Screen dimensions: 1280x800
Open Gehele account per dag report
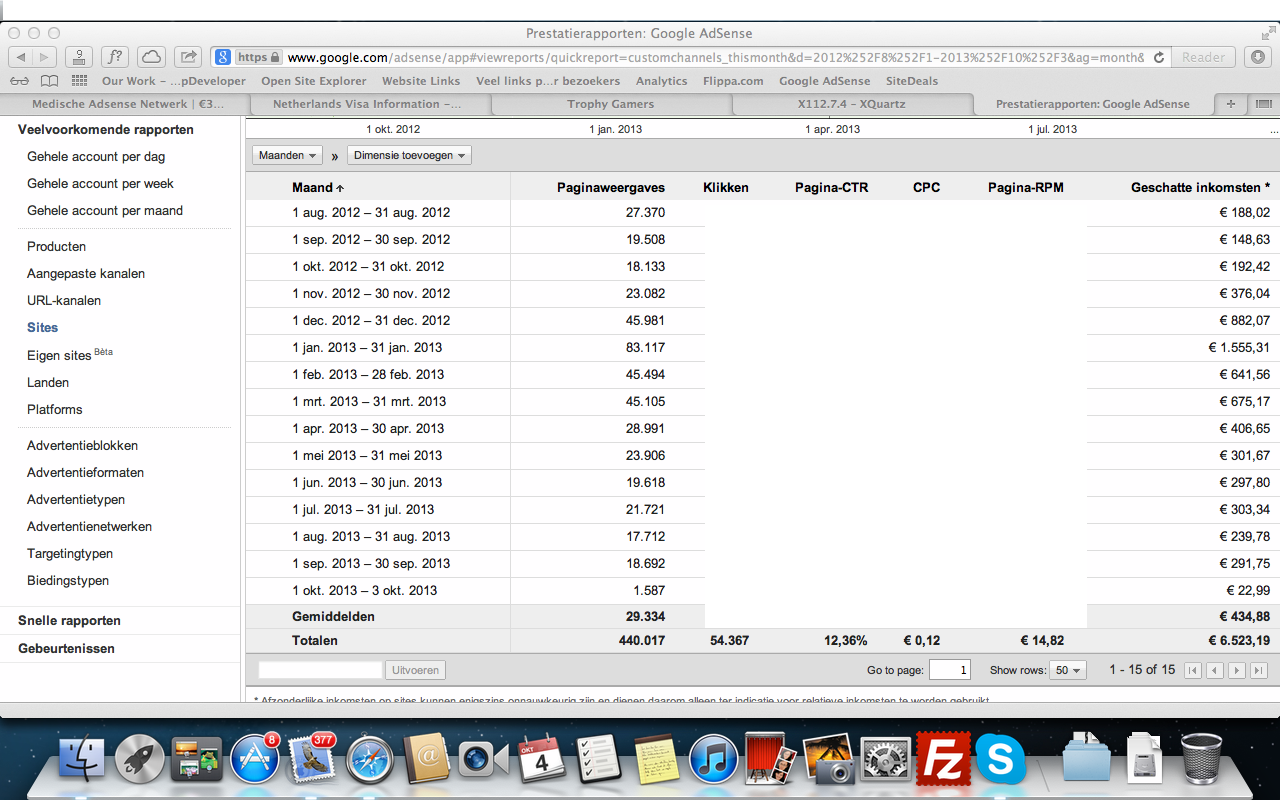pyautogui.click(x=96, y=156)
